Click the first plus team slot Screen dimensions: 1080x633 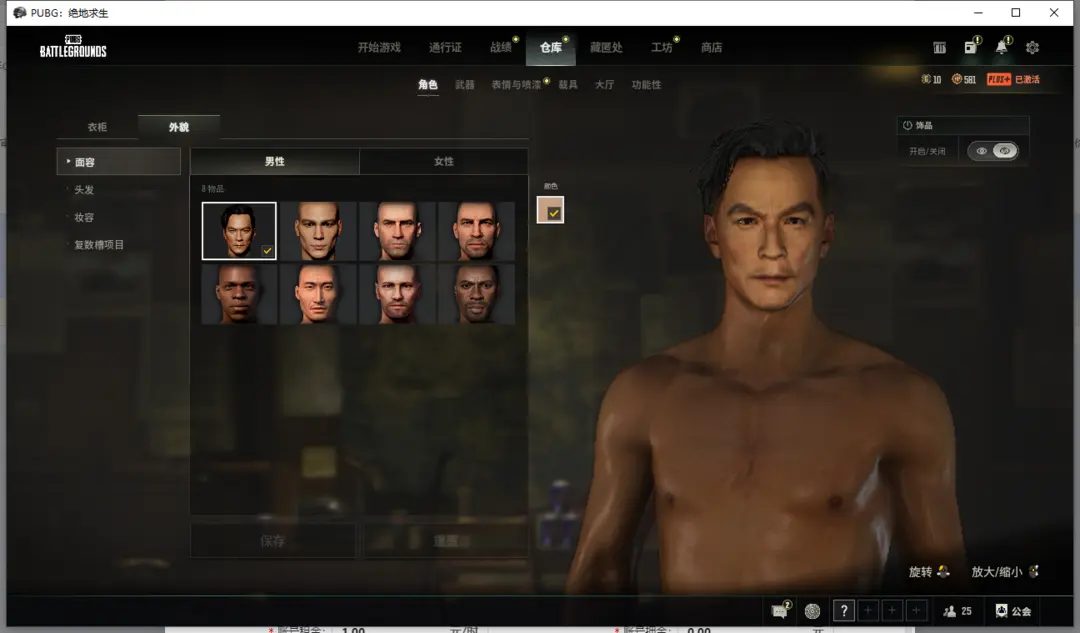[868, 610]
